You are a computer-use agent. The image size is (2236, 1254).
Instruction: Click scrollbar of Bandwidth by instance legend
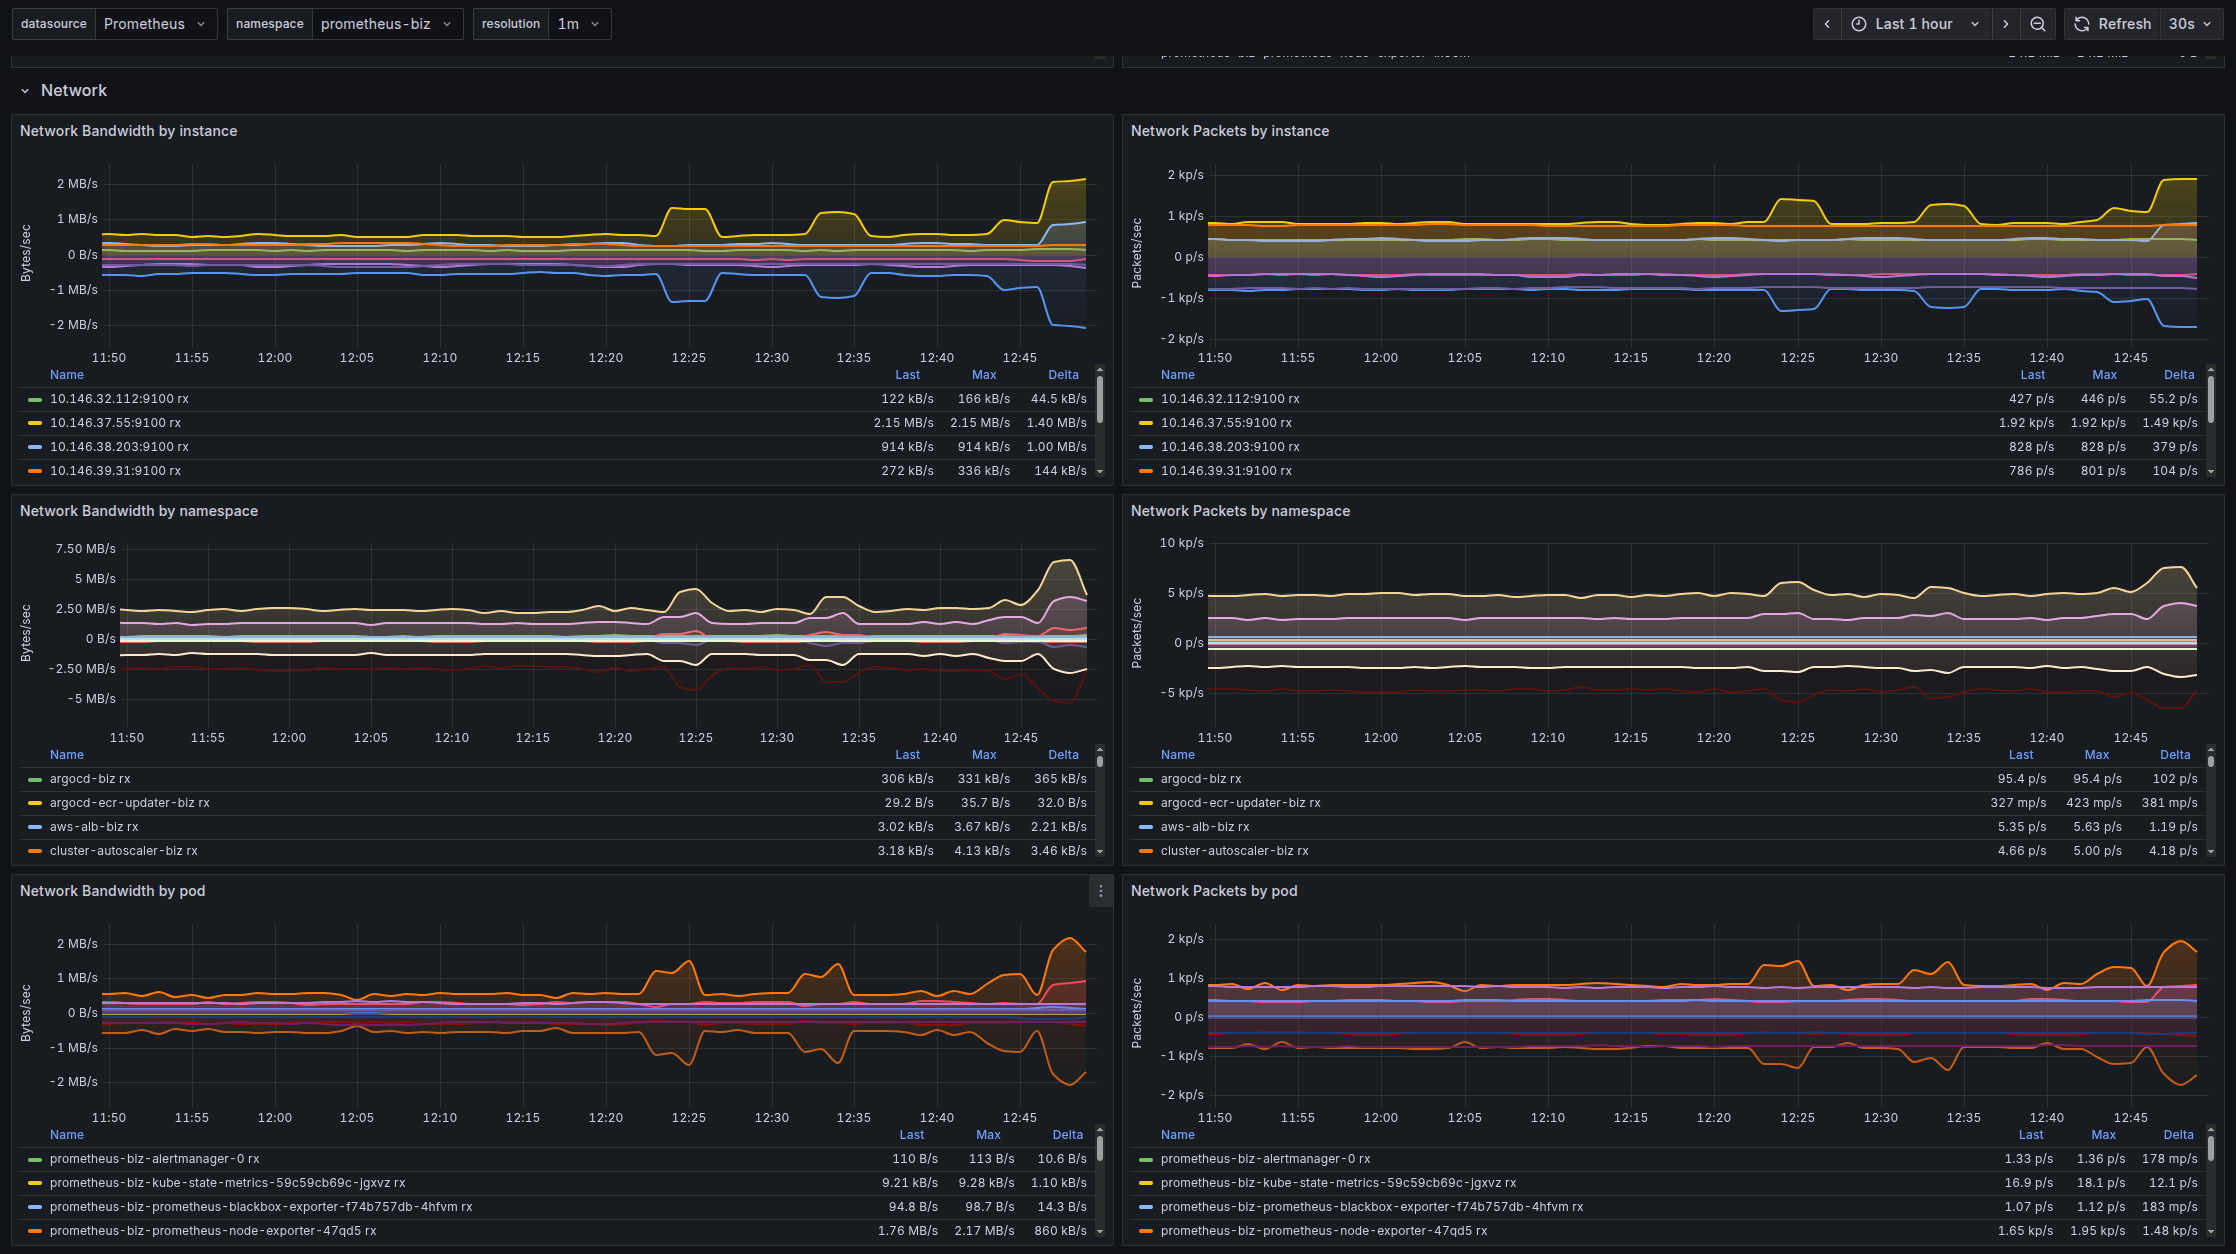coord(1100,400)
